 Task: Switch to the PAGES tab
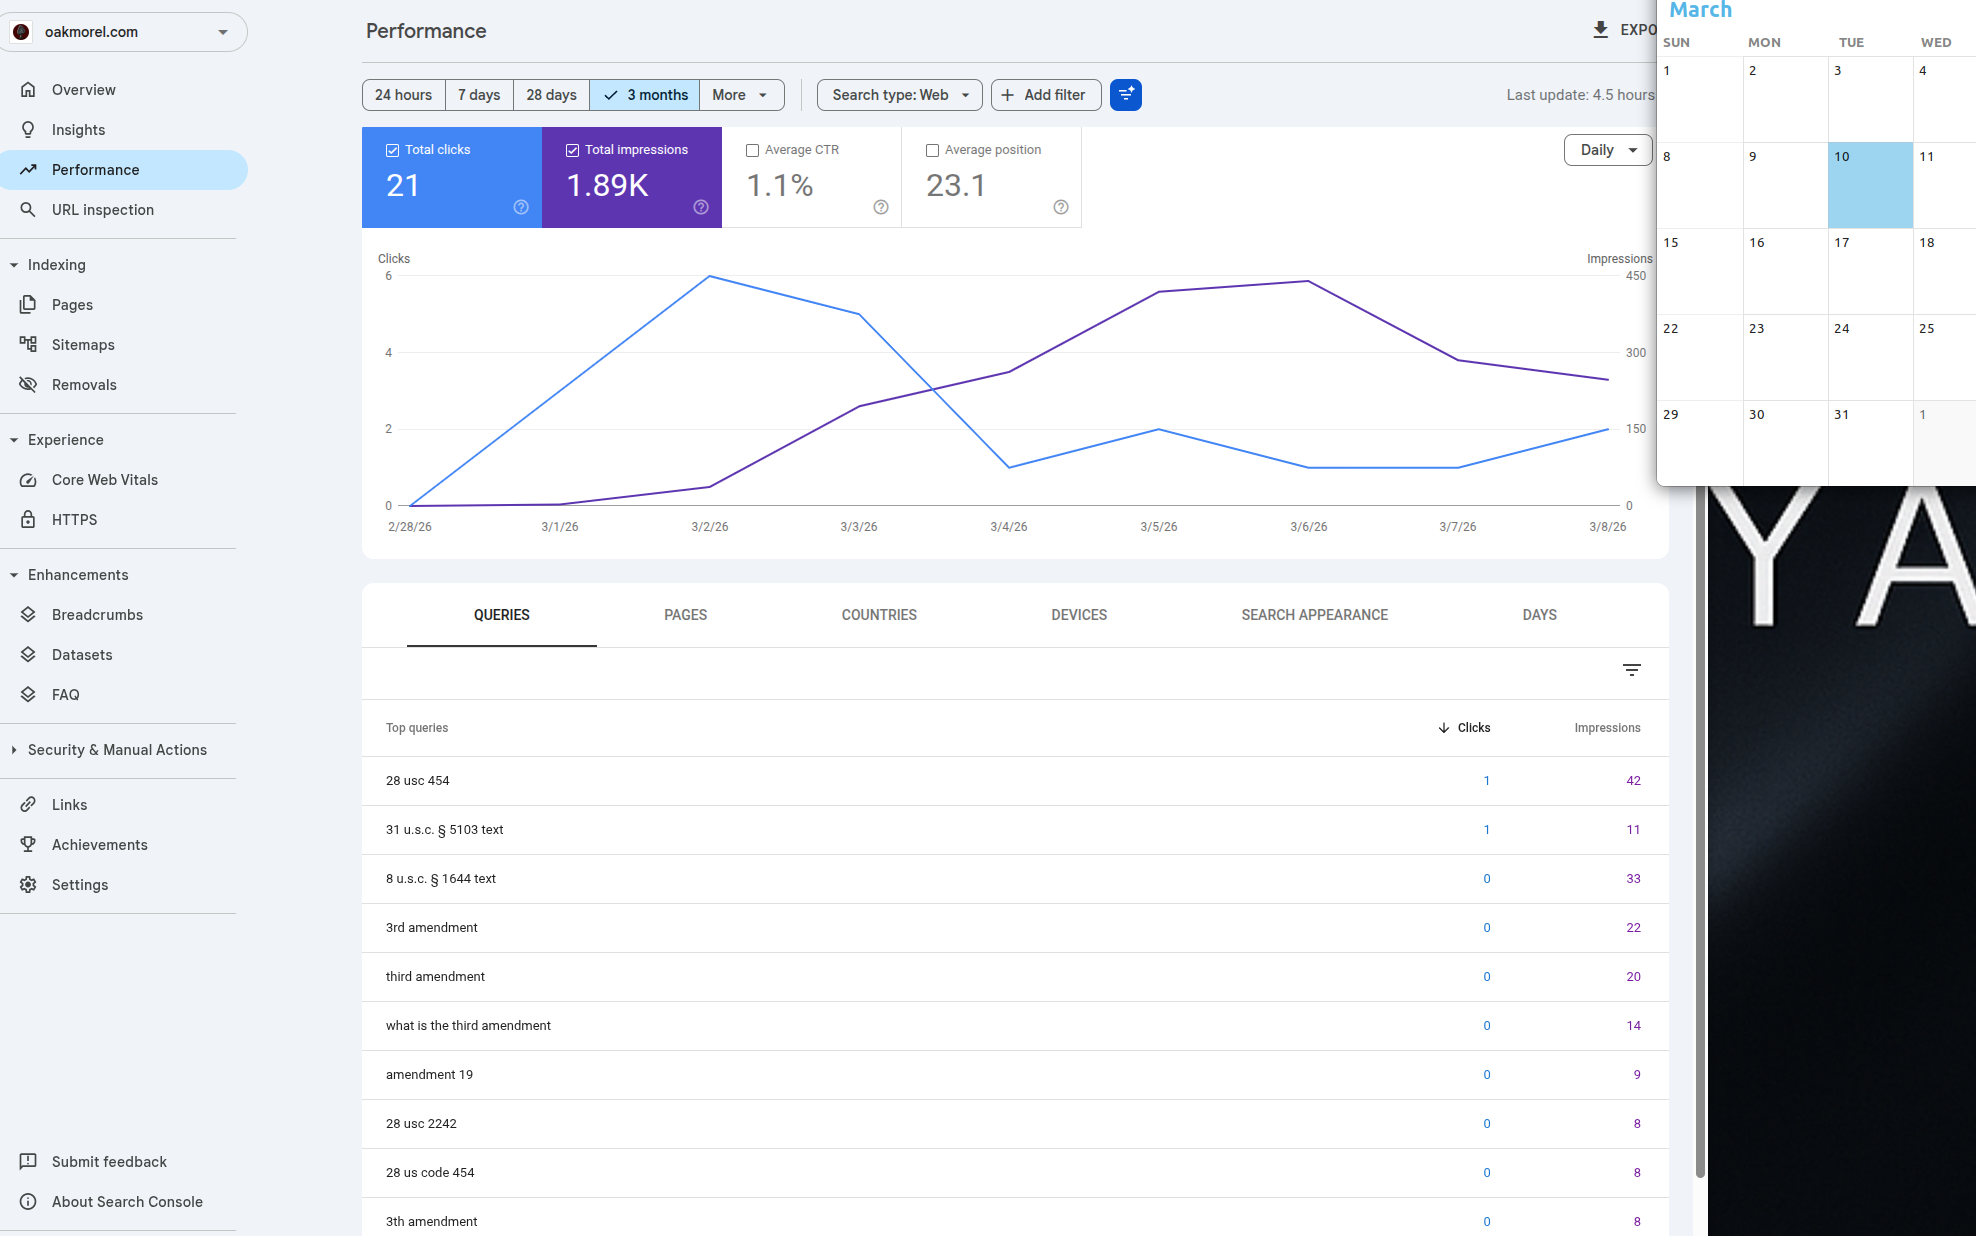click(x=685, y=615)
